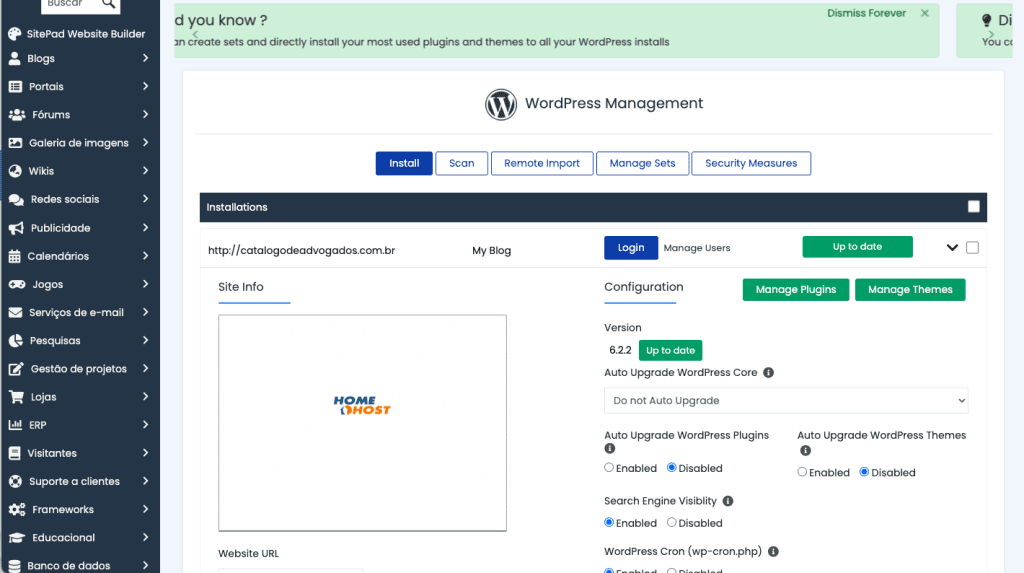Screen dimensions: 1024x573
Task: Click the Galeria de imagens picture icon
Action: click(x=15, y=142)
